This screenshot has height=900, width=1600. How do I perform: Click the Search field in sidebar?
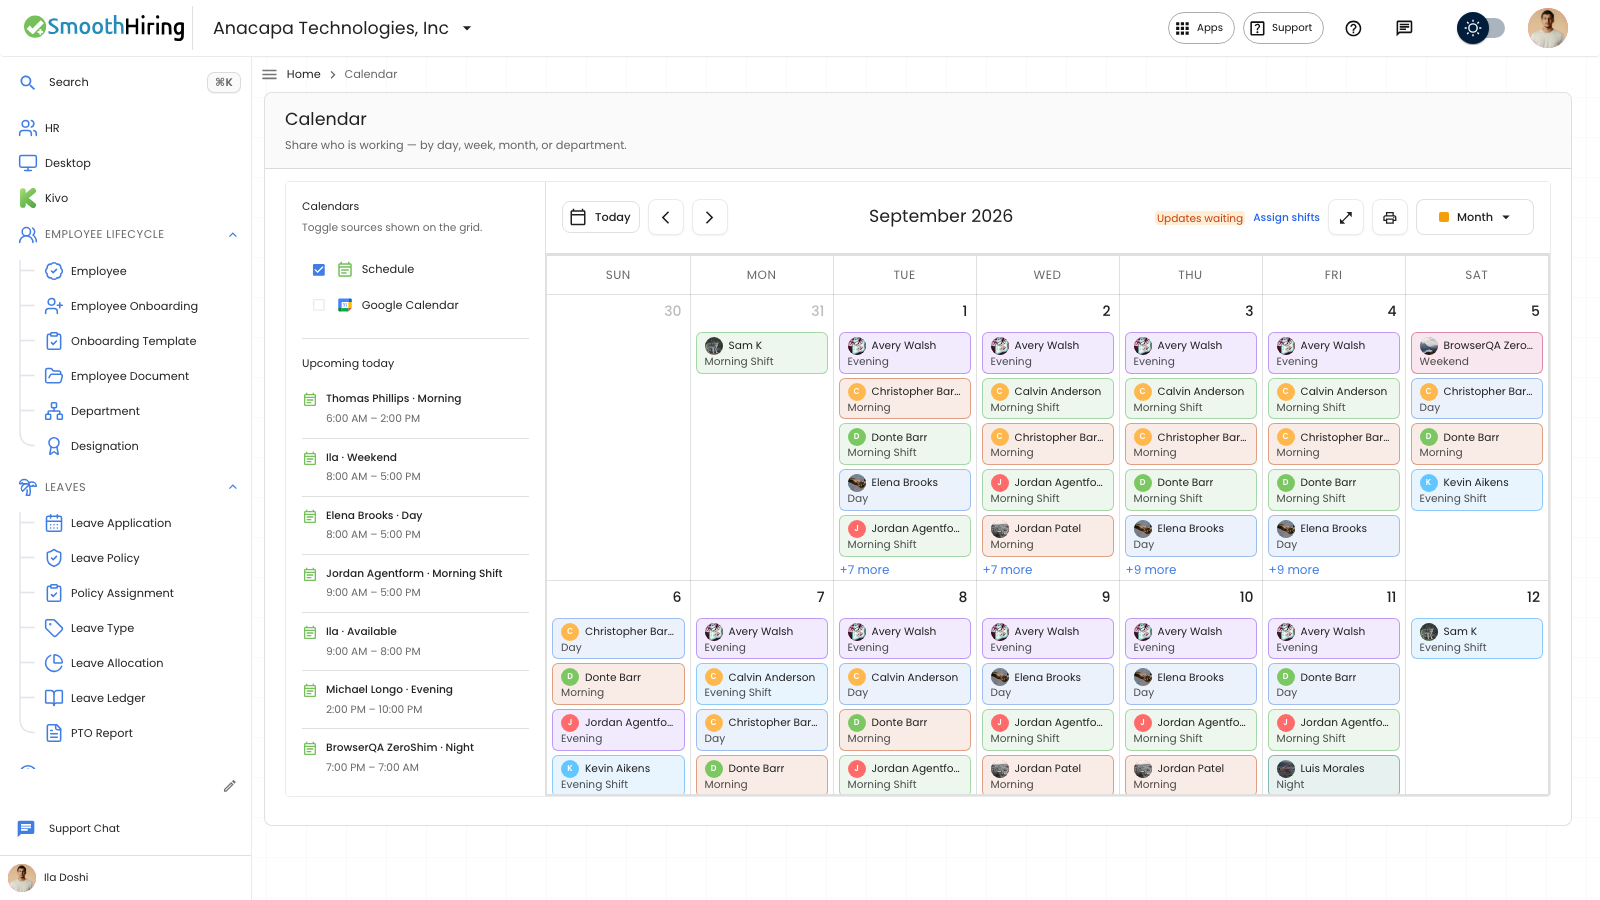click(x=128, y=82)
